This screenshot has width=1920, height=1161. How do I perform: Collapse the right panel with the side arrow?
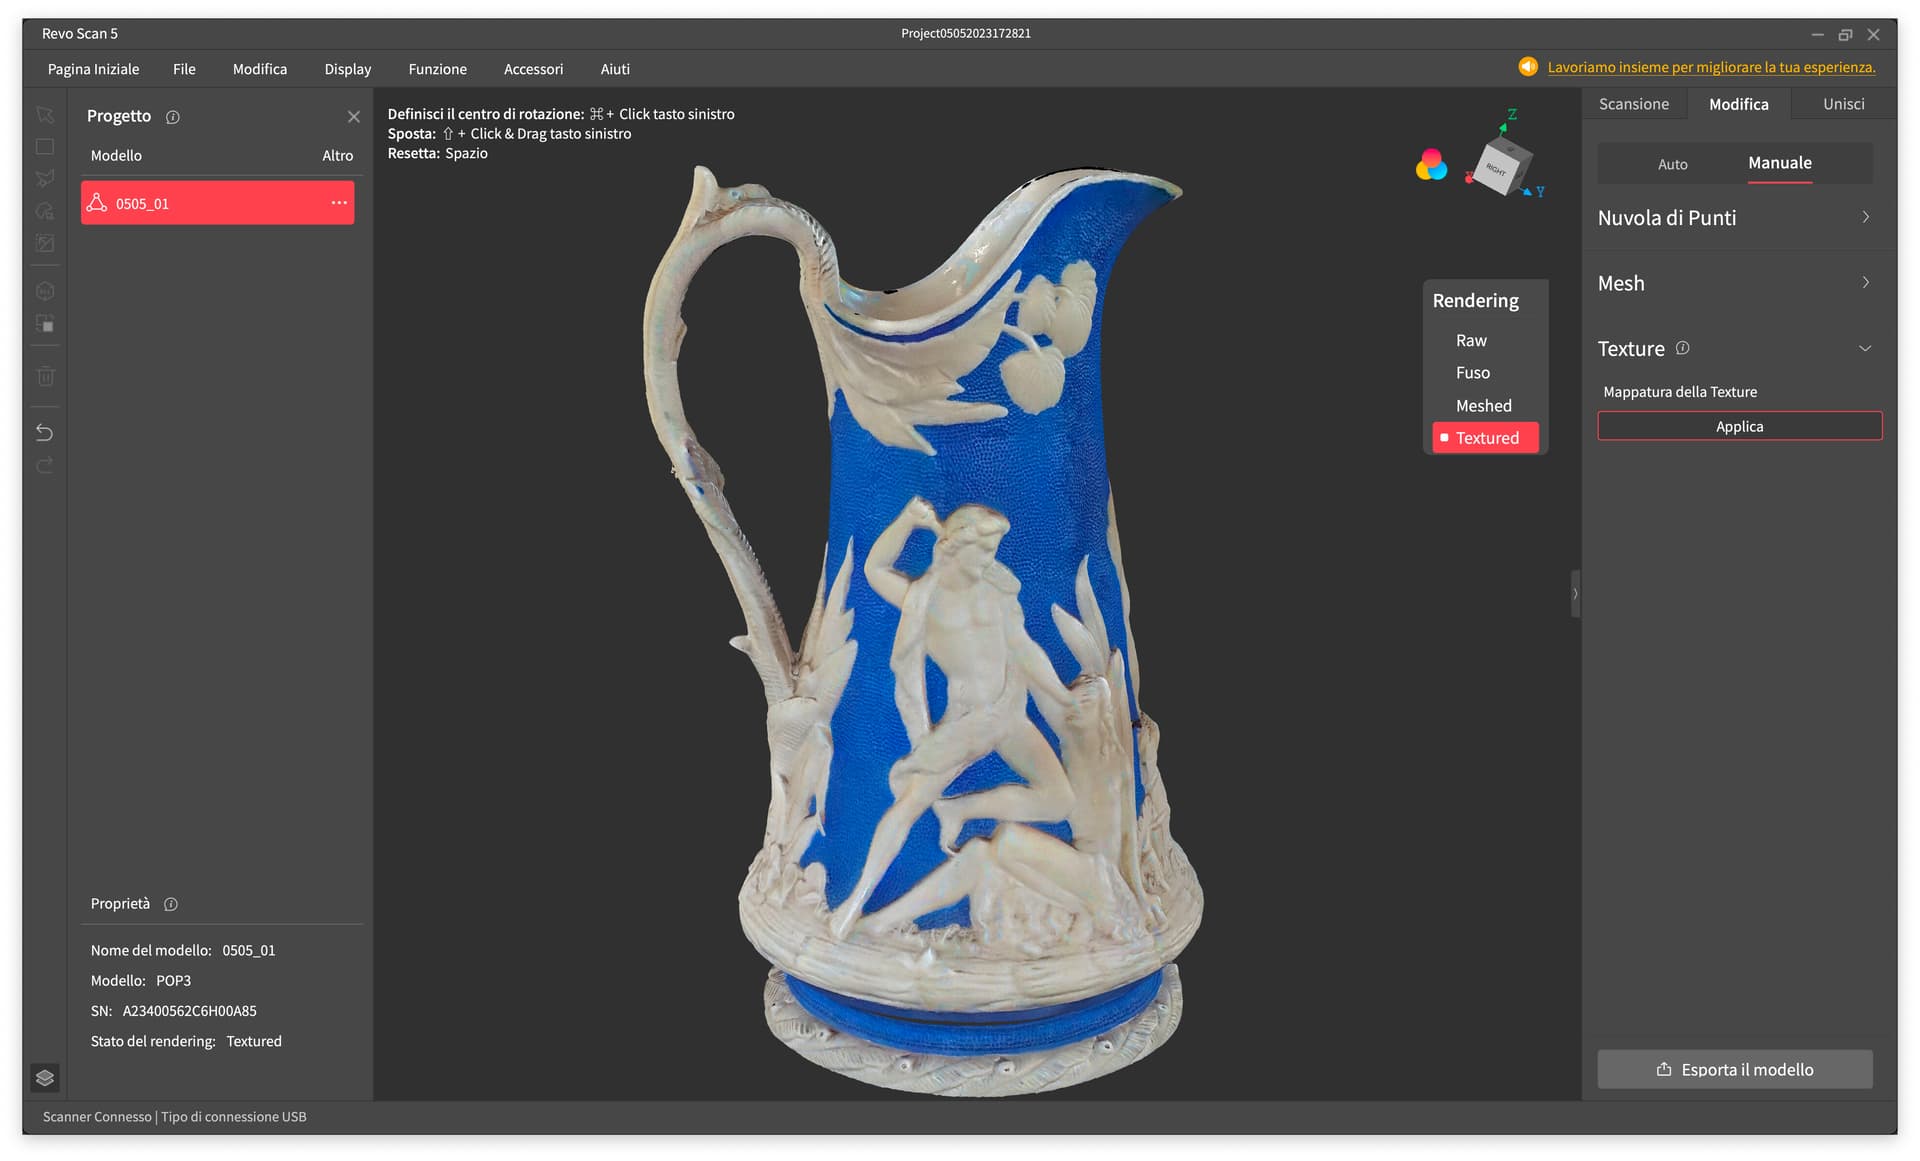(x=1575, y=594)
